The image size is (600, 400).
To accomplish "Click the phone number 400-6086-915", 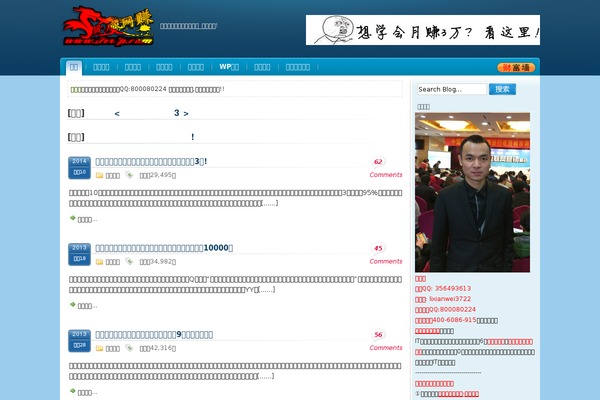I will pos(454,320).
